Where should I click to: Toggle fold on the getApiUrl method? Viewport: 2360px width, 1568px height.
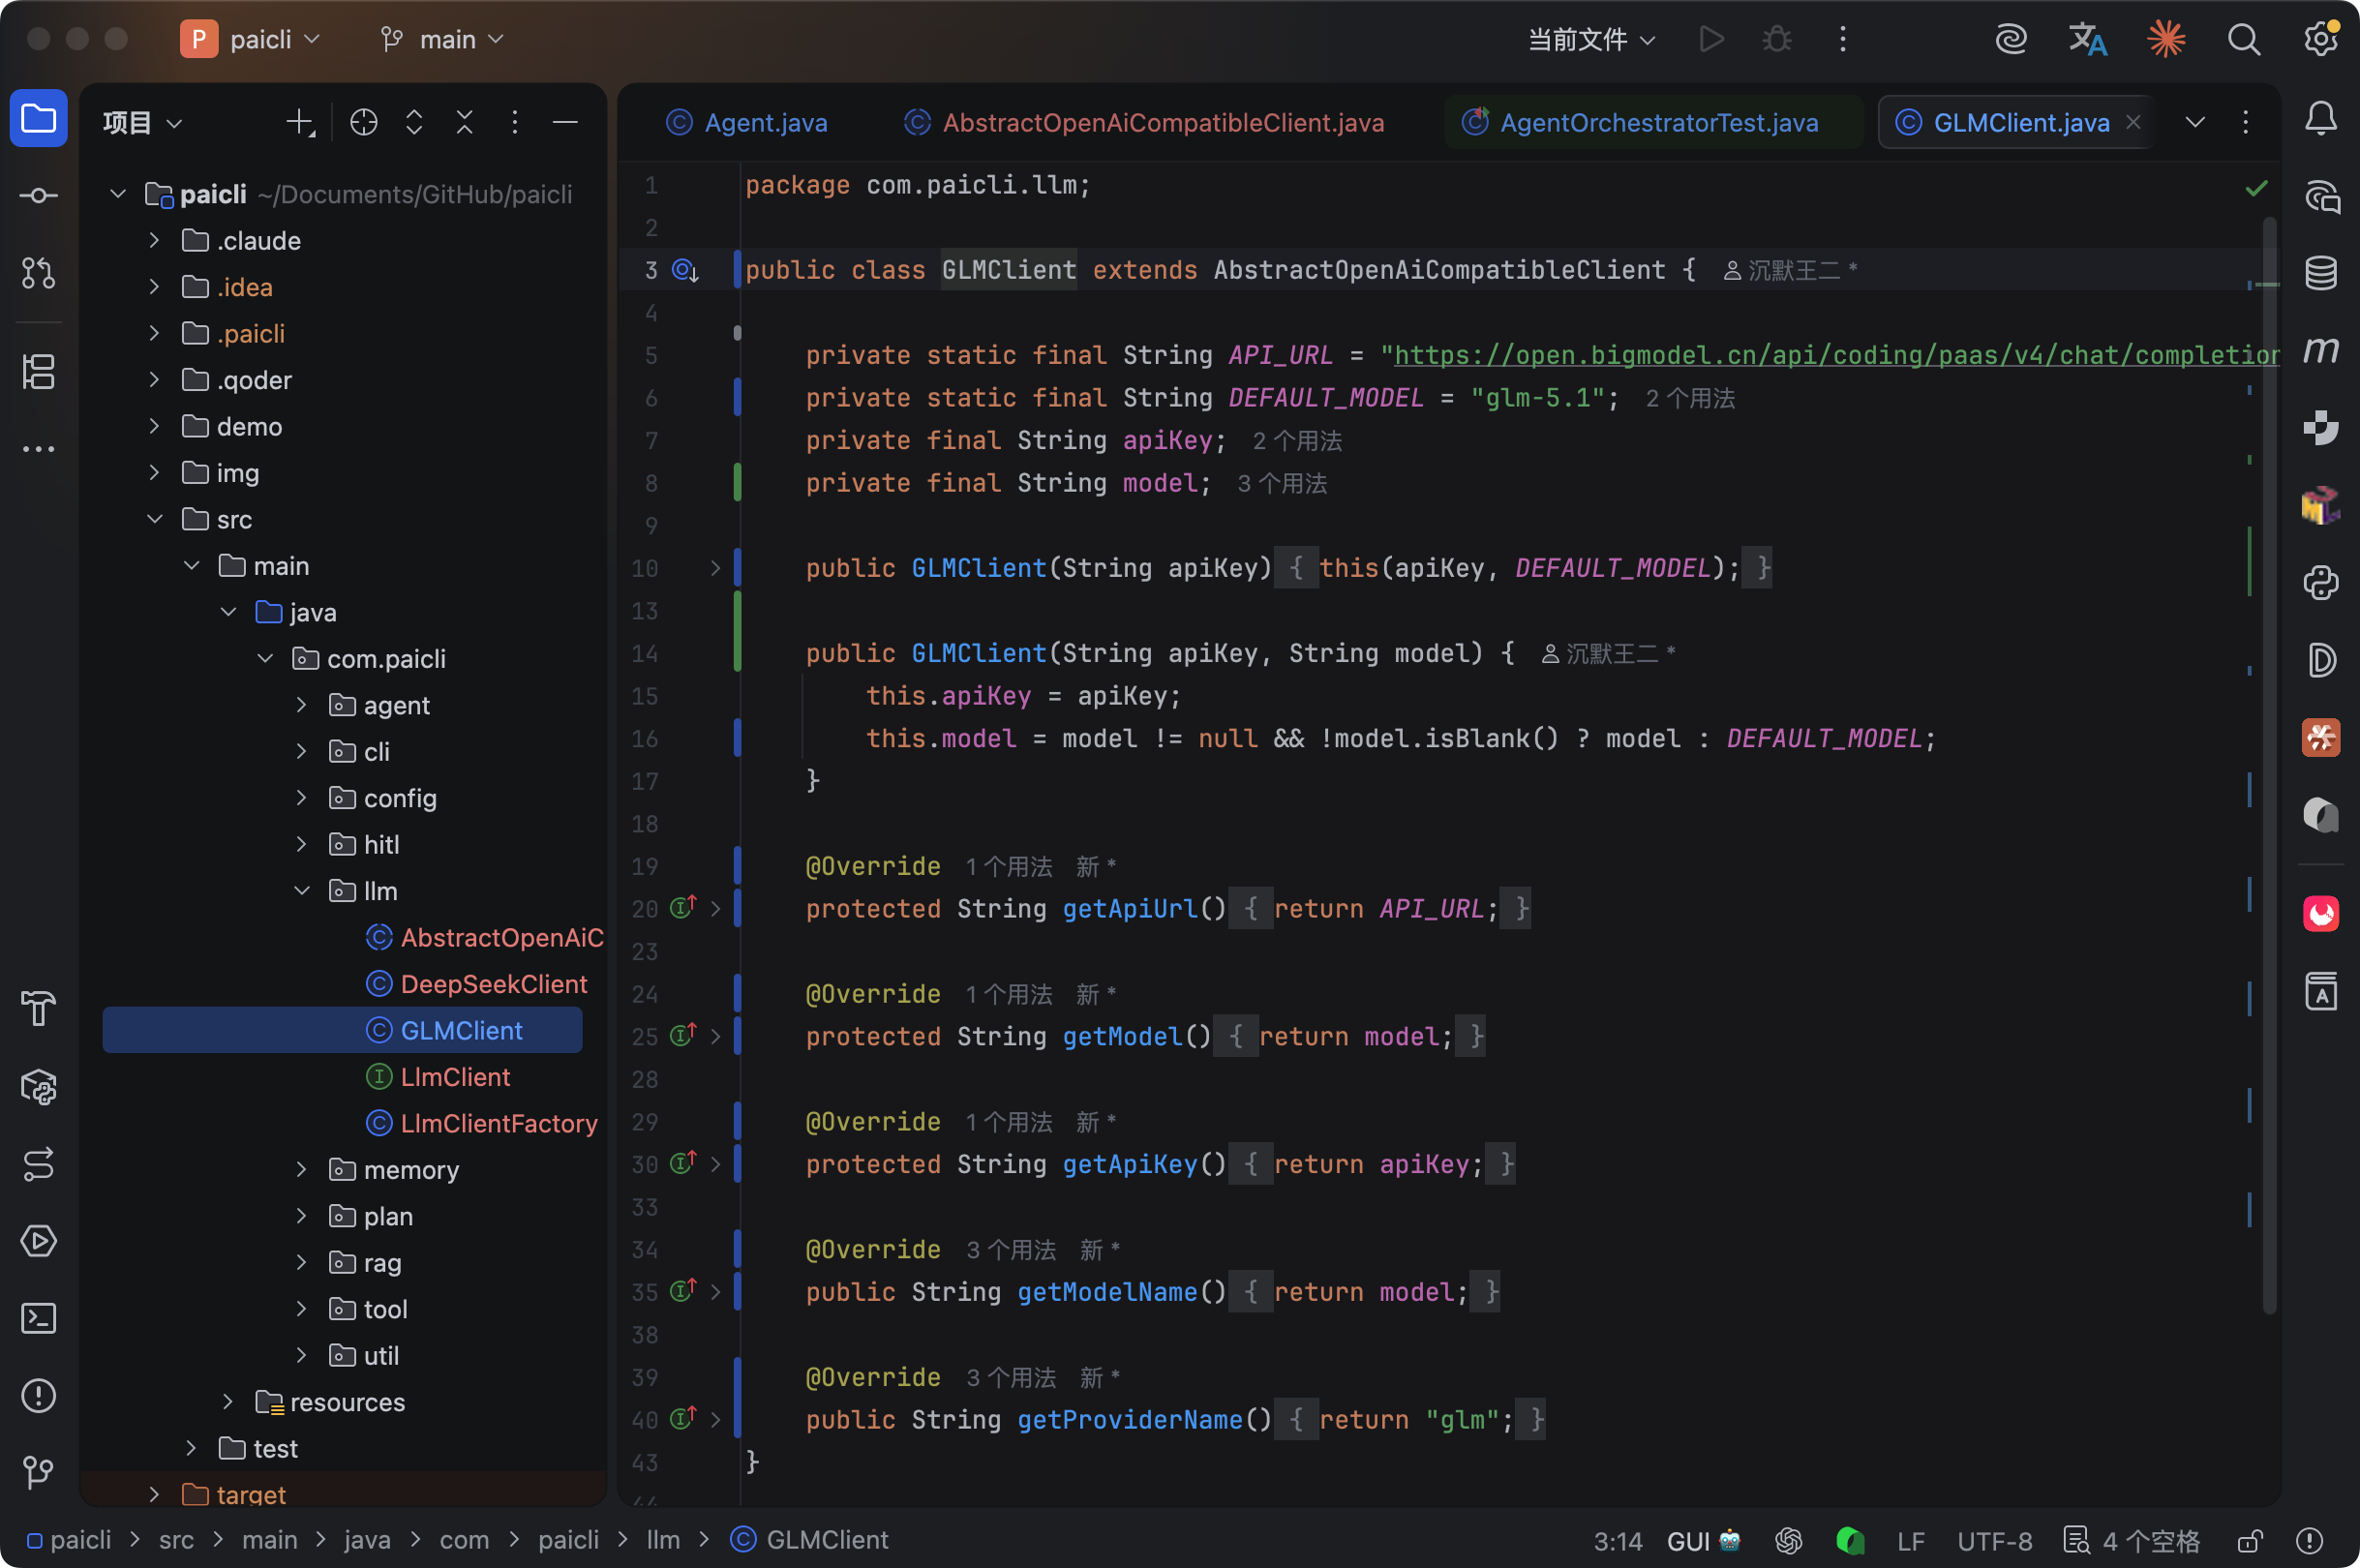pyautogui.click(x=715, y=909)
